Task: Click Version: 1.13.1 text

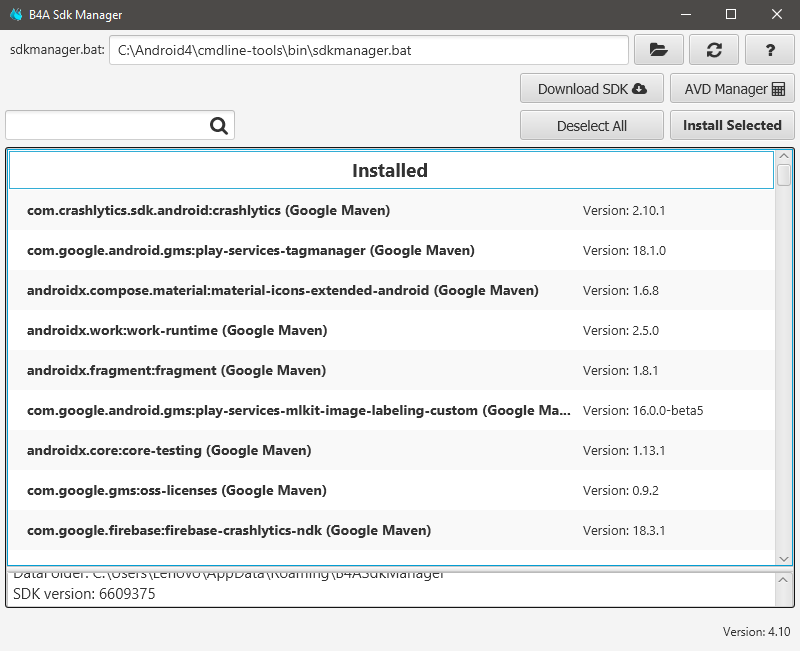Action: (x=624, y=450)
